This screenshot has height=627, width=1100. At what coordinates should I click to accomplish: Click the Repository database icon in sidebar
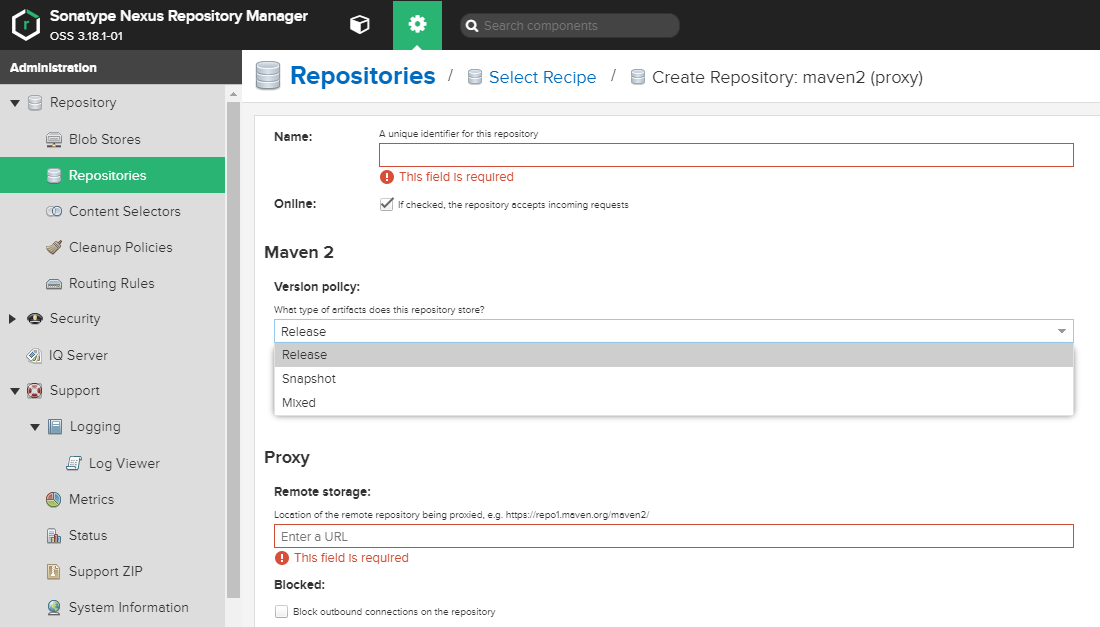coord(35,103)
